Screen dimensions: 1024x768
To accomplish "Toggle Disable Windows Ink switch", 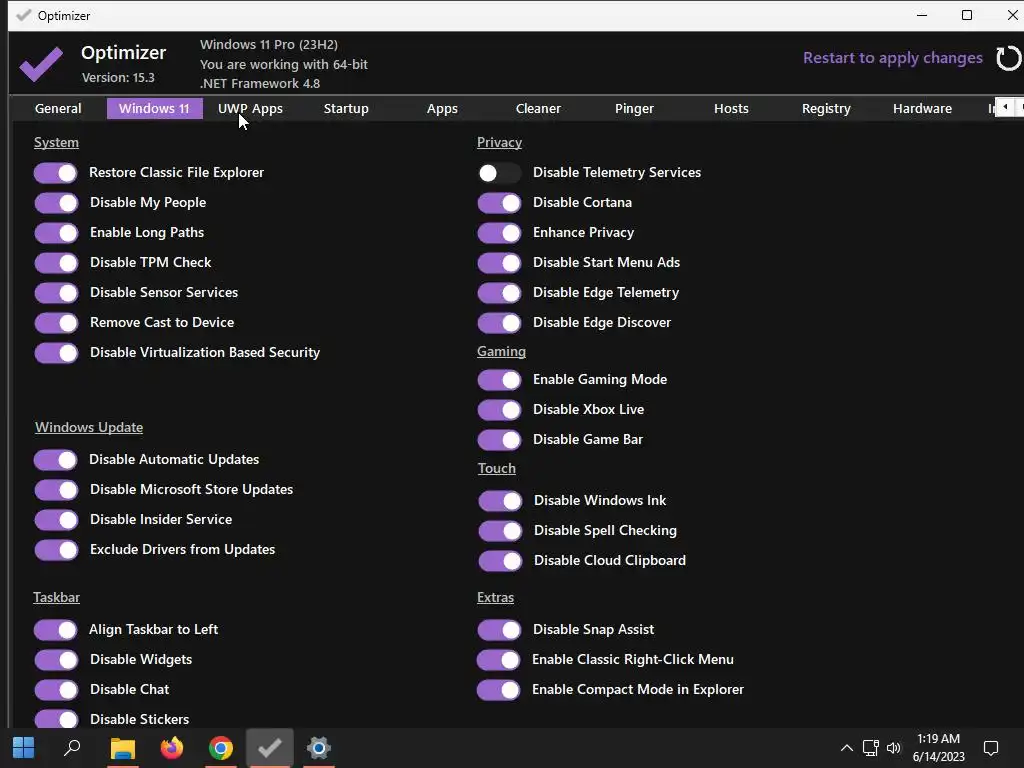I will pyautogui.click(x=500, y=501).
